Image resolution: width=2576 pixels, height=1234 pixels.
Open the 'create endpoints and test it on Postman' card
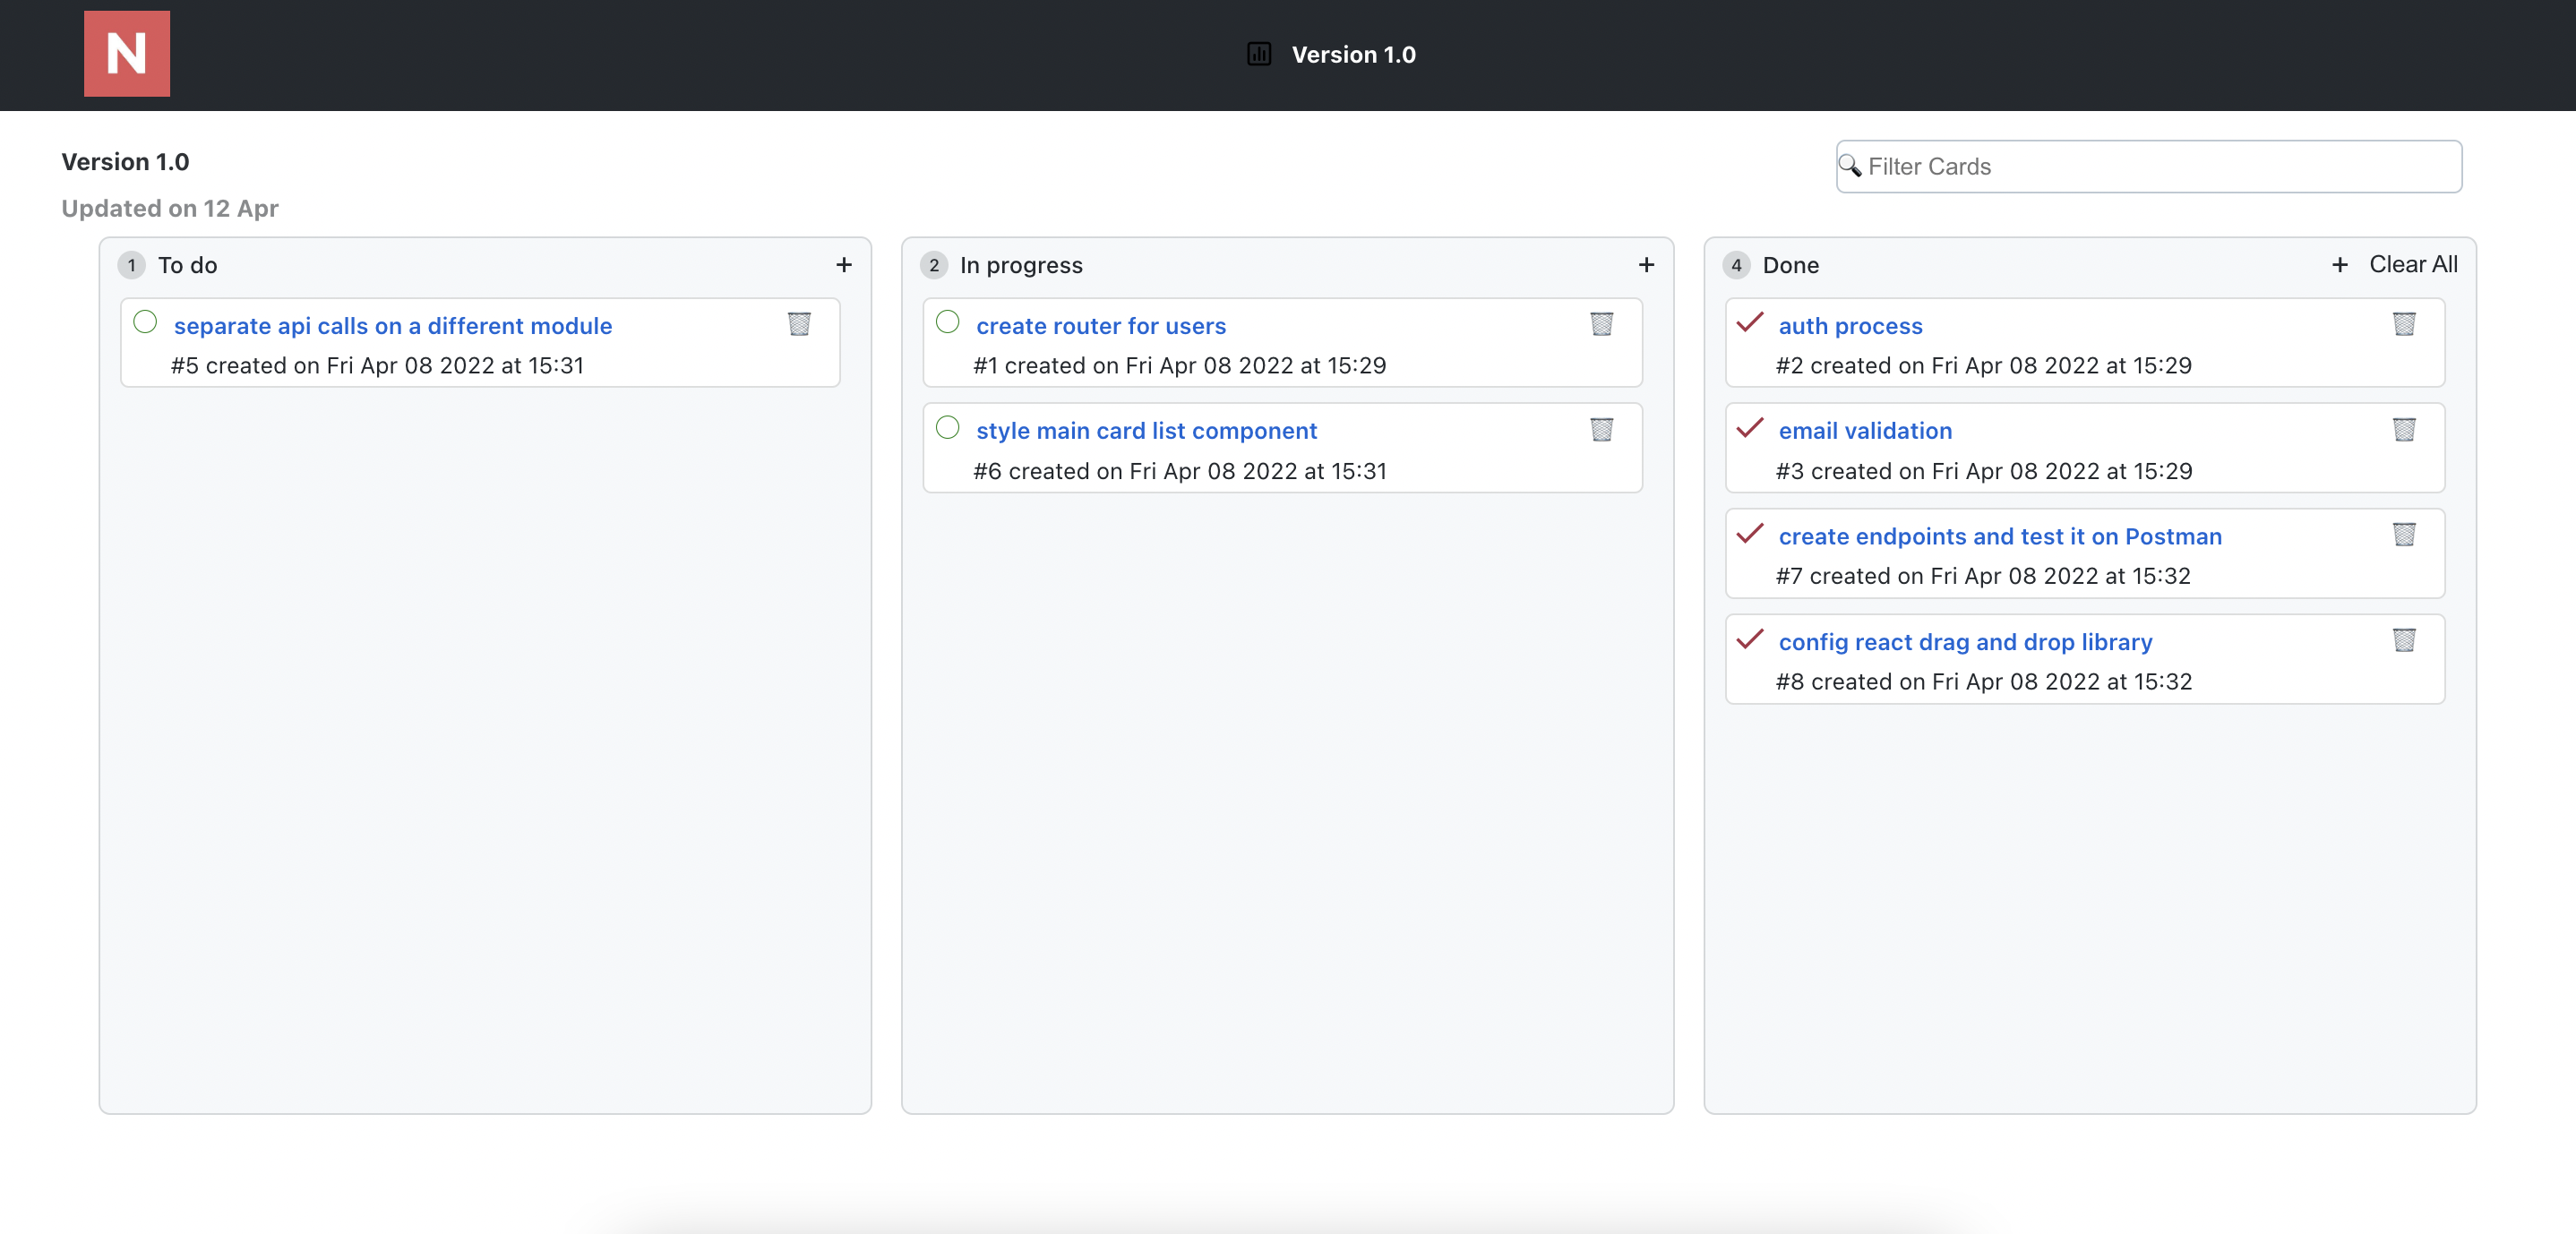tap(2000, 536)
